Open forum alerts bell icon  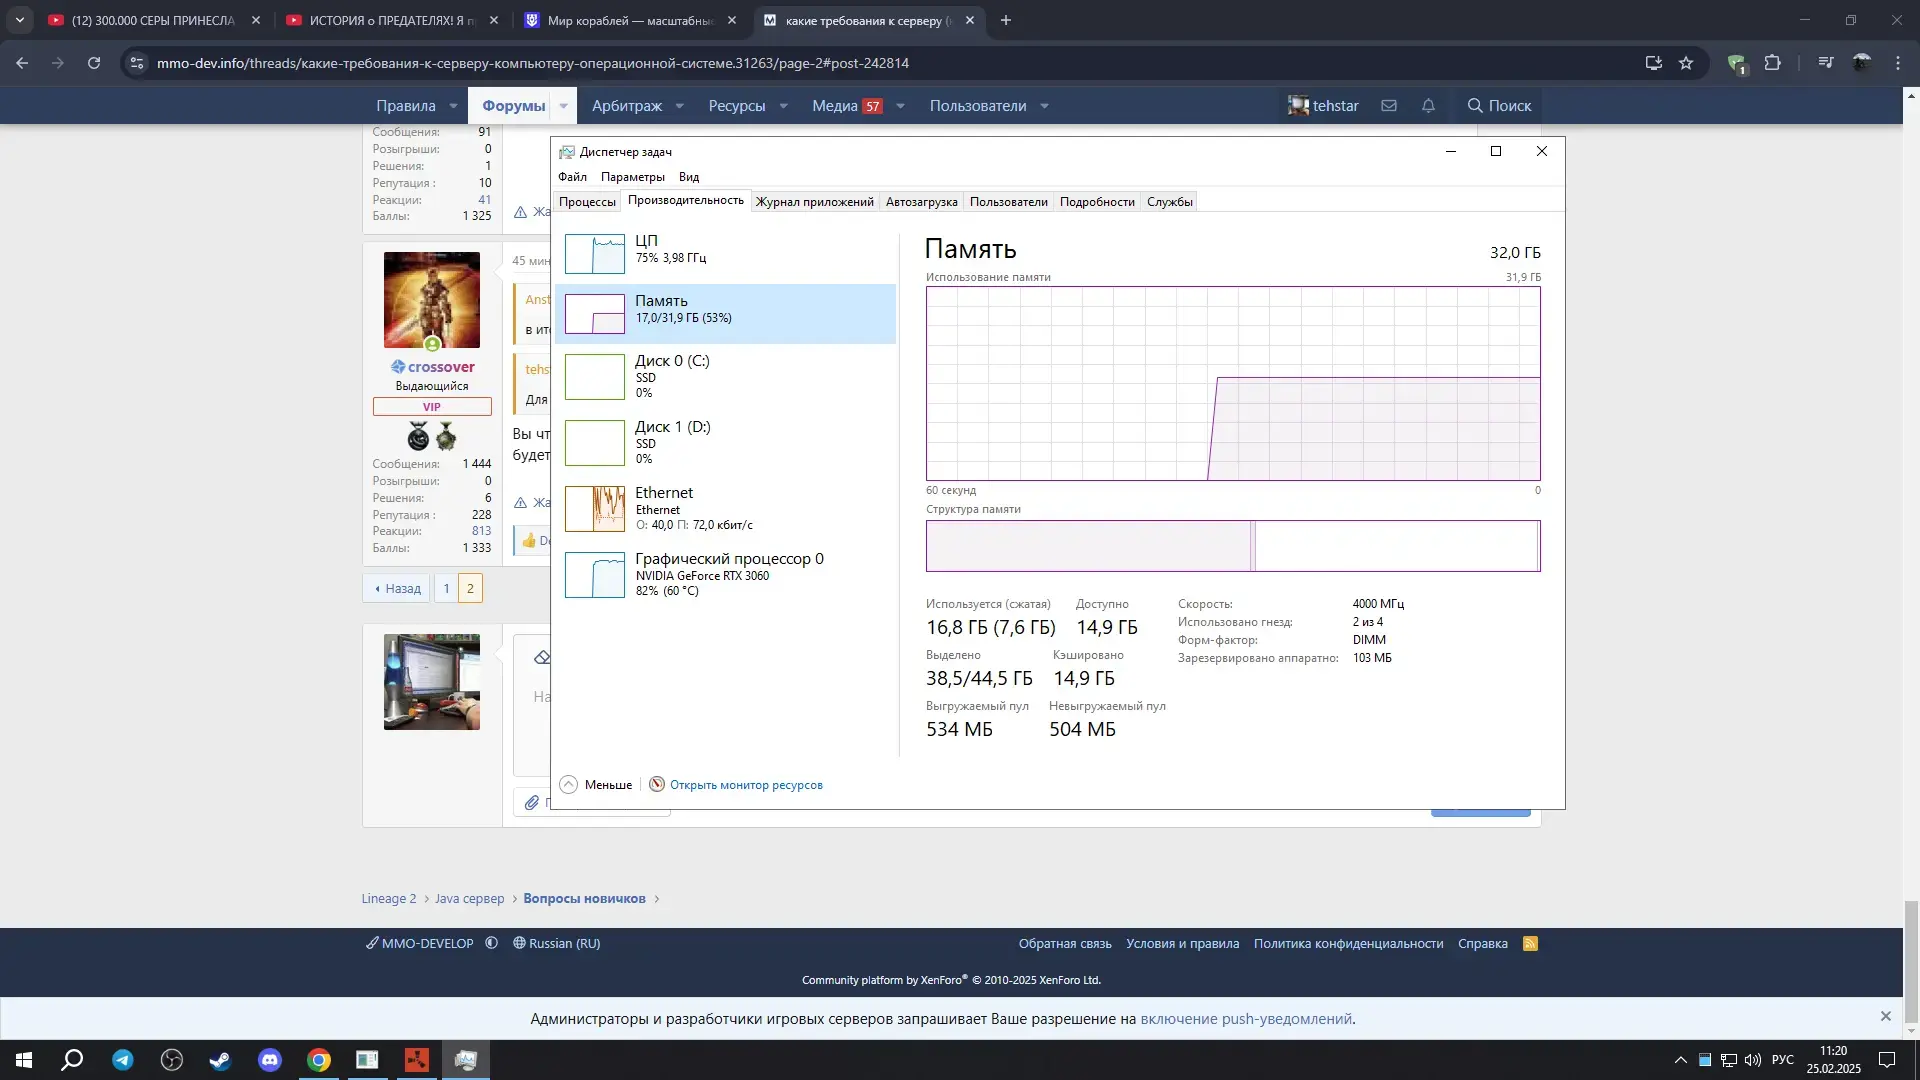tap(1428, 105)
